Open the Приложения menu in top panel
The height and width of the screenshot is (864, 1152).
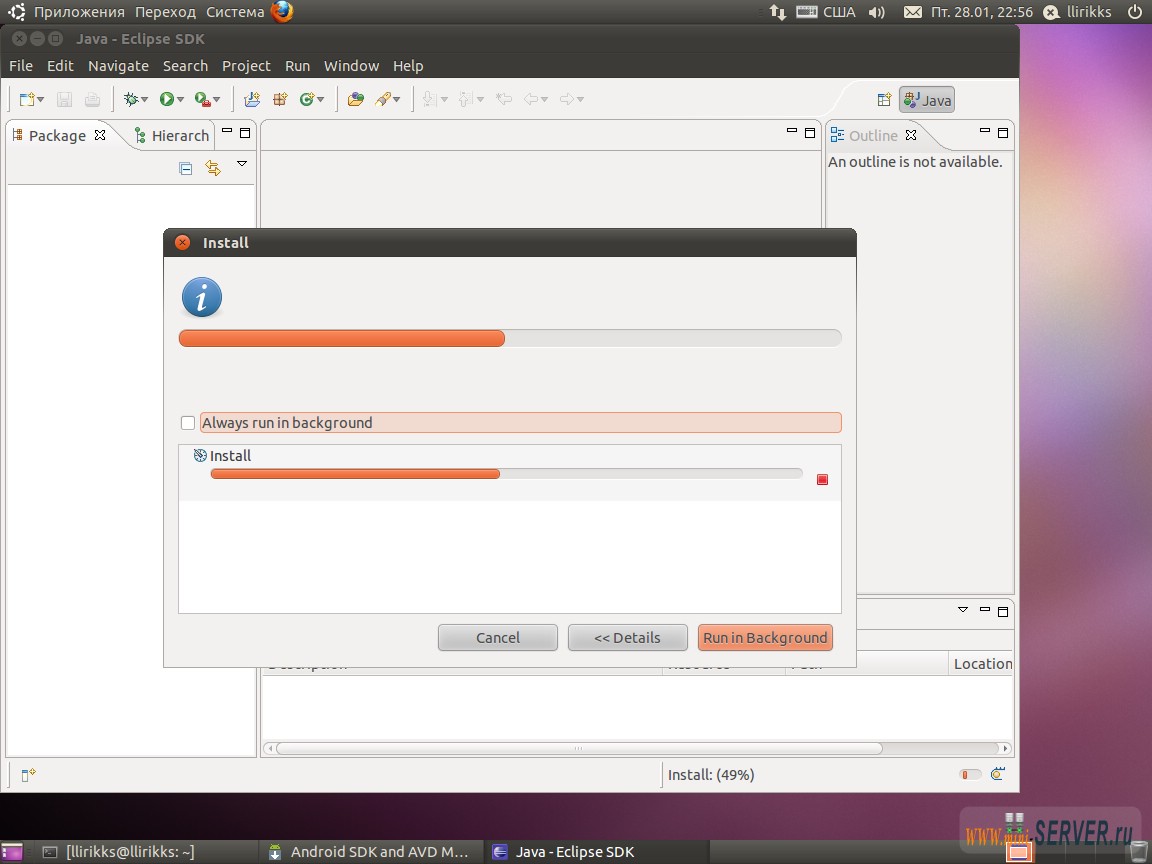(x=79, y=12)
